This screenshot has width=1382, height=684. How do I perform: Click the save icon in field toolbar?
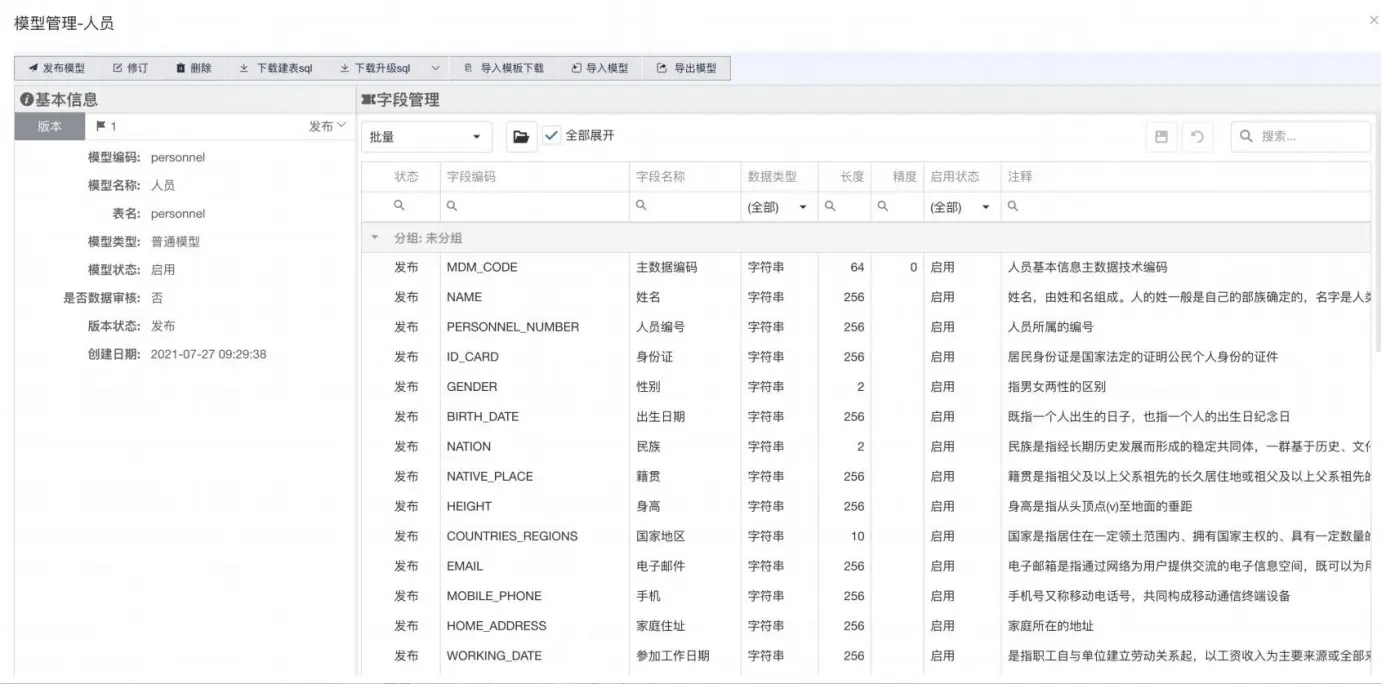1161,137
